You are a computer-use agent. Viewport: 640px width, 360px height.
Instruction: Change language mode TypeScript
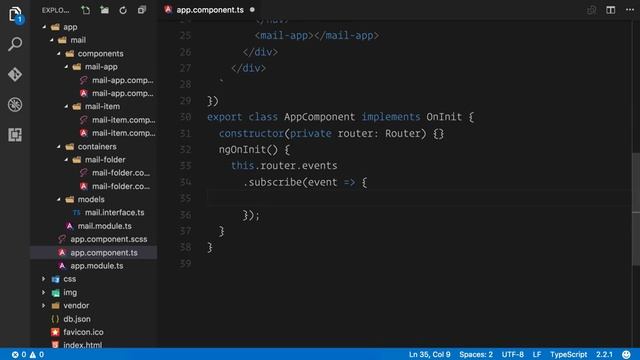pos(569,354)
